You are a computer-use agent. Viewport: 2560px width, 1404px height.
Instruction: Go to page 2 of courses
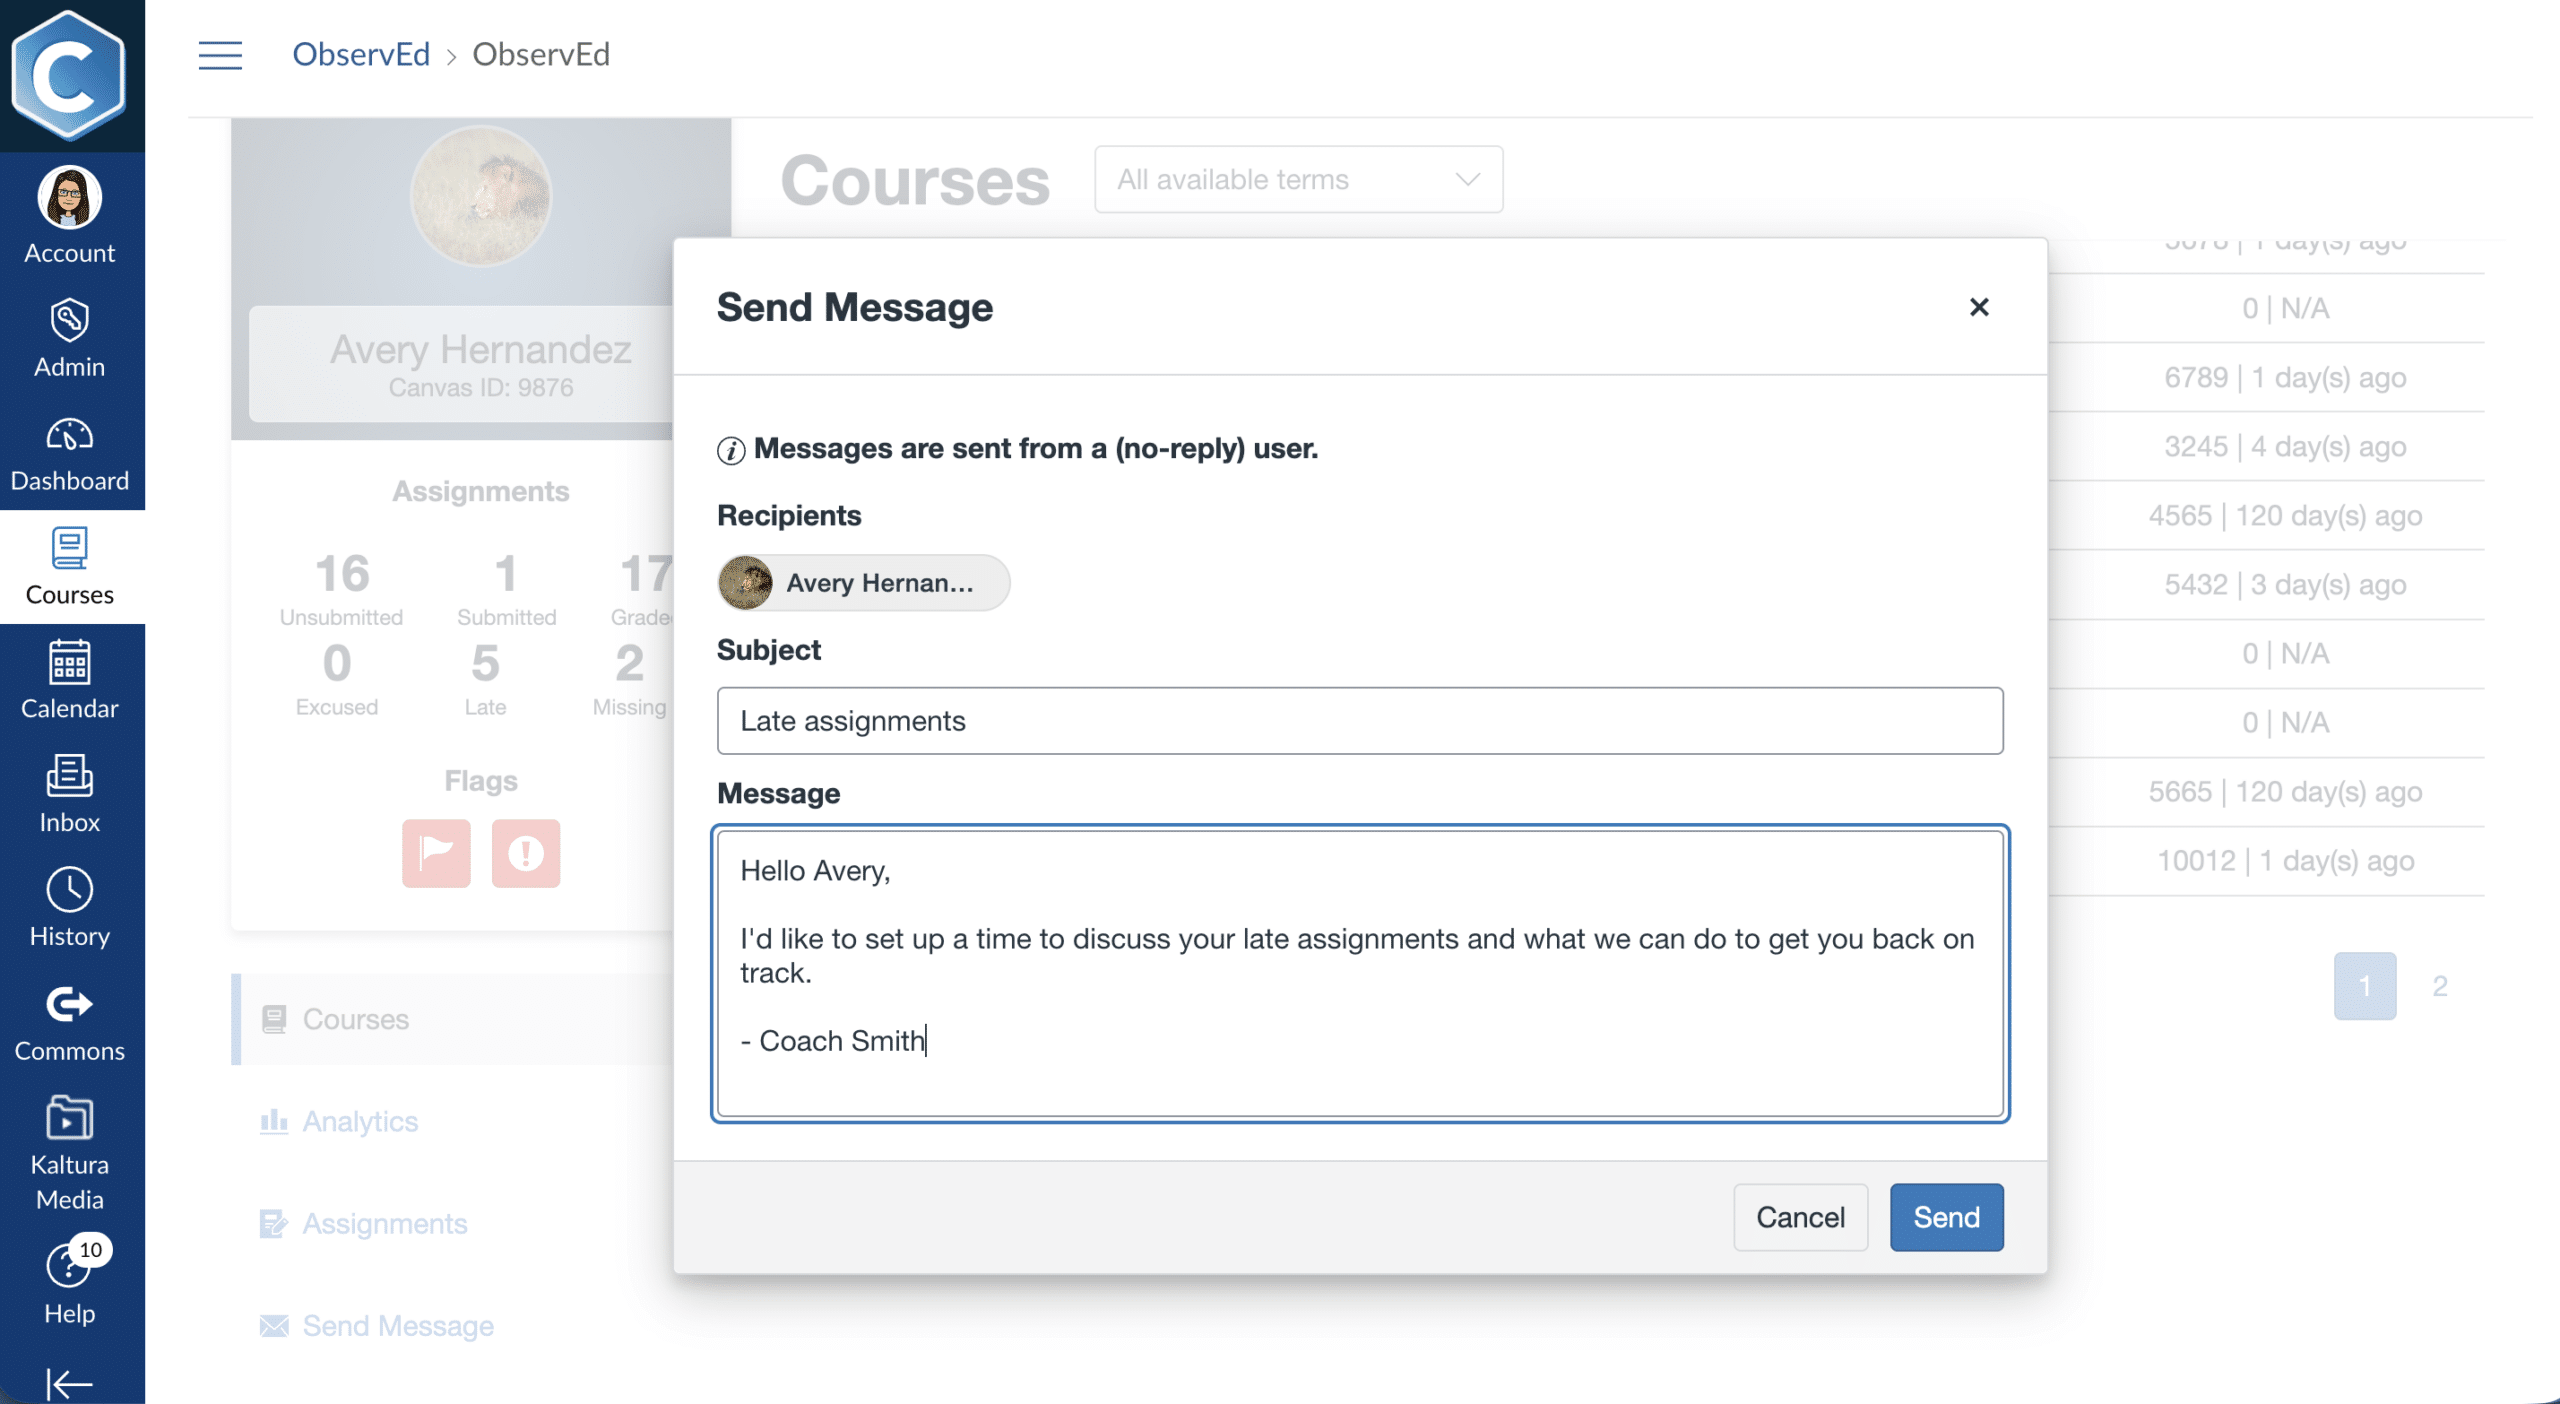(x=2440, y=986)
